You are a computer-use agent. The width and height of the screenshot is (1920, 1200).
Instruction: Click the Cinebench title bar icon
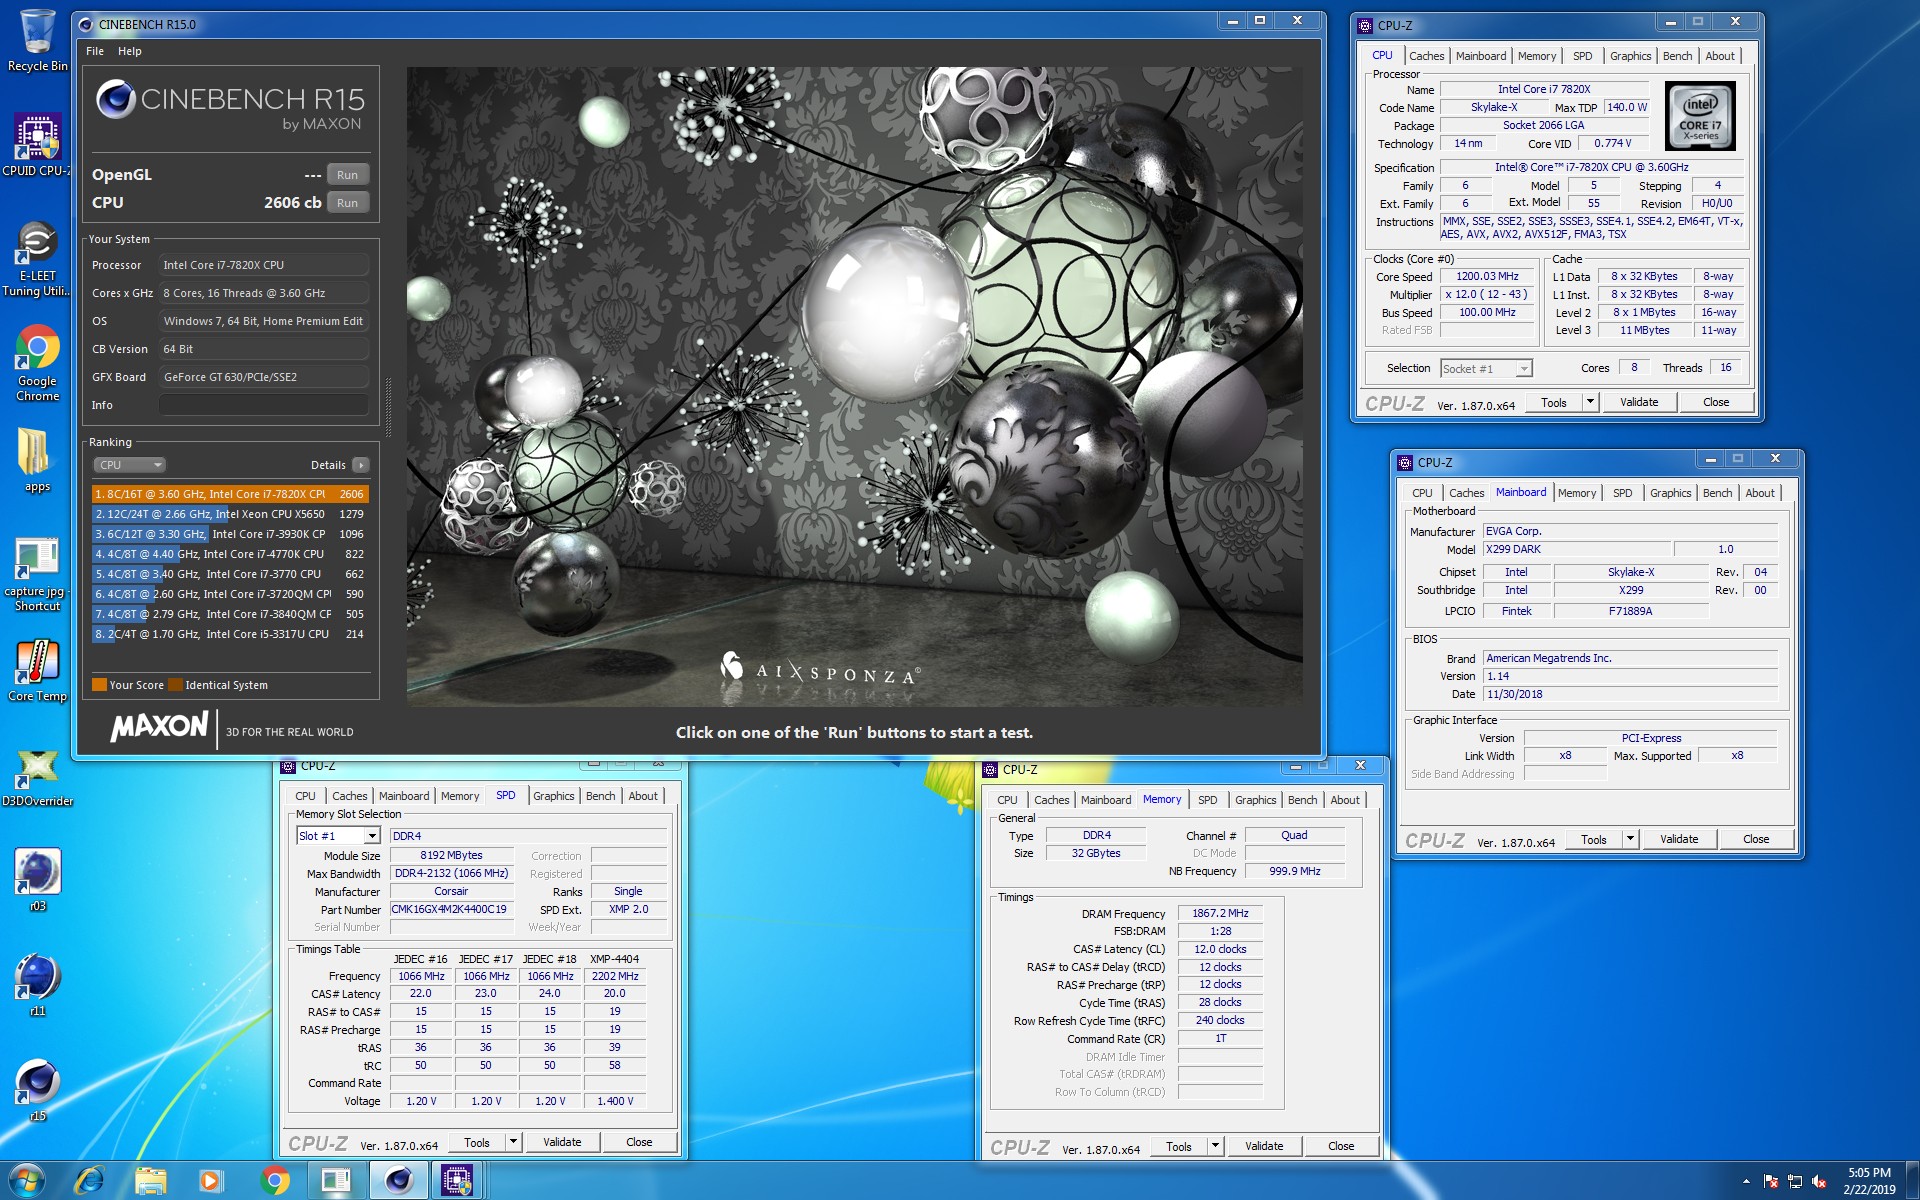click(86, 24)
